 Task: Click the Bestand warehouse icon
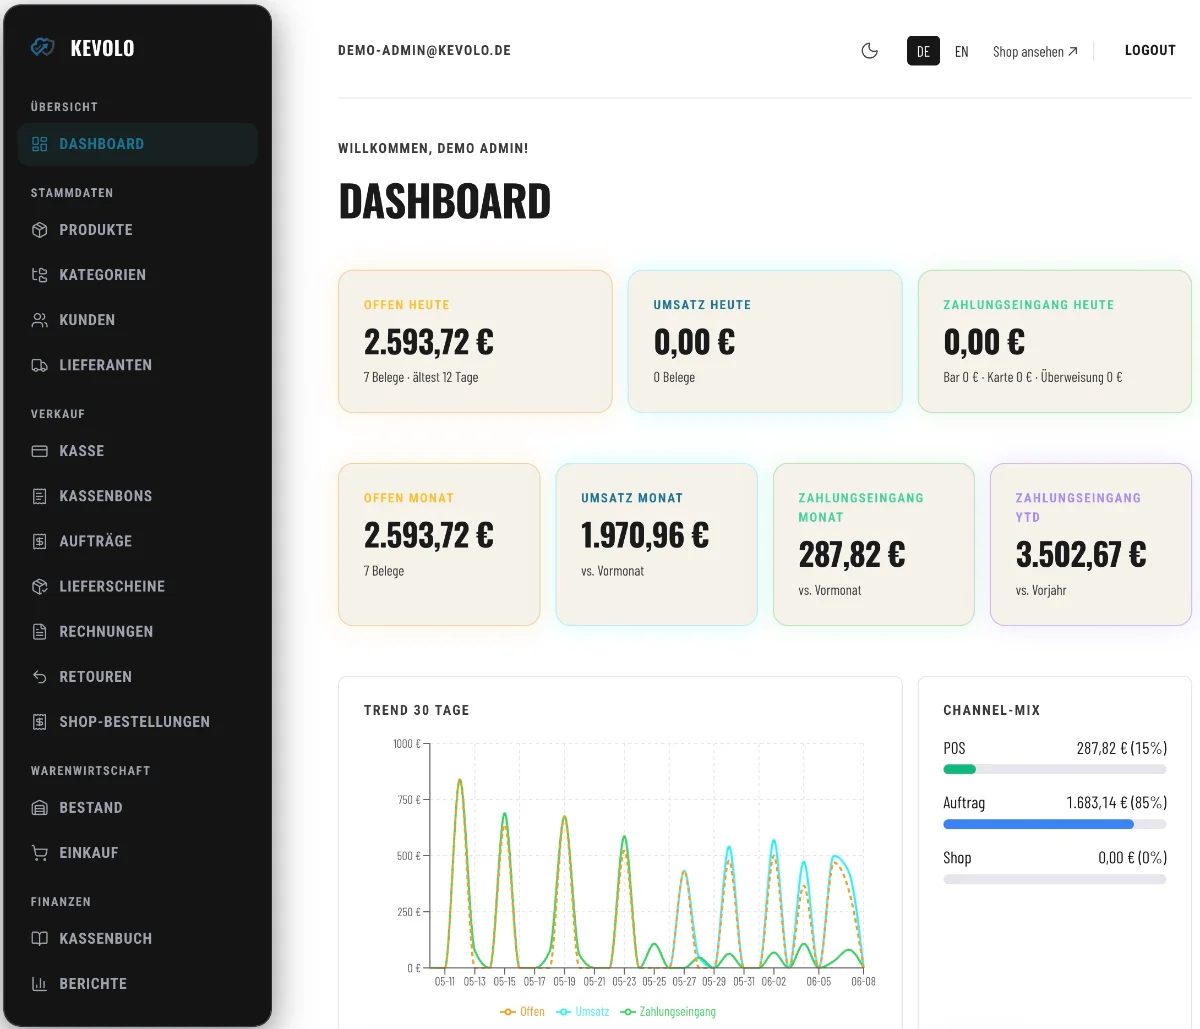[x=40, y=808]
